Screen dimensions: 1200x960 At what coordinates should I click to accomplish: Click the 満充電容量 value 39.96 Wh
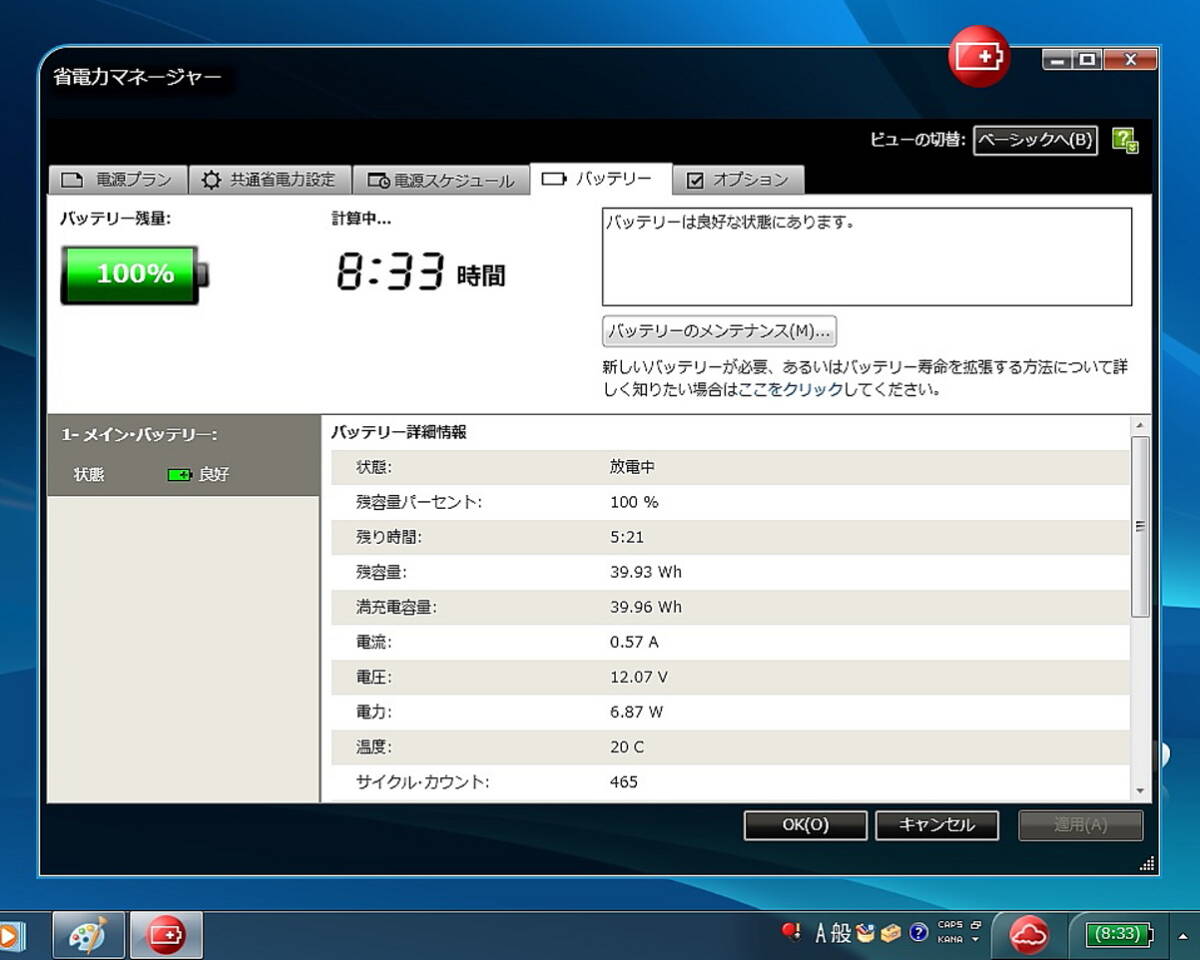(x=646, y=607)
